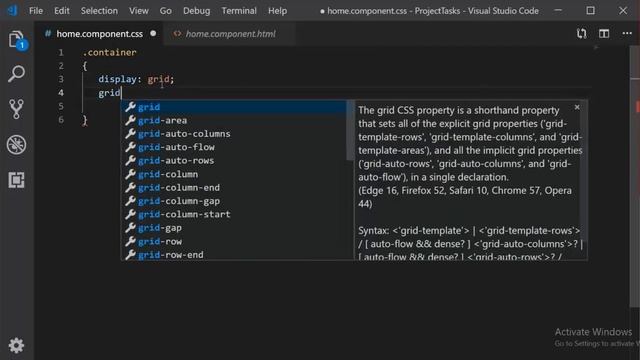Select the grid-auto-rows suggestion
Viewport: 640px width, 360px height.
[x=235, y=161]
